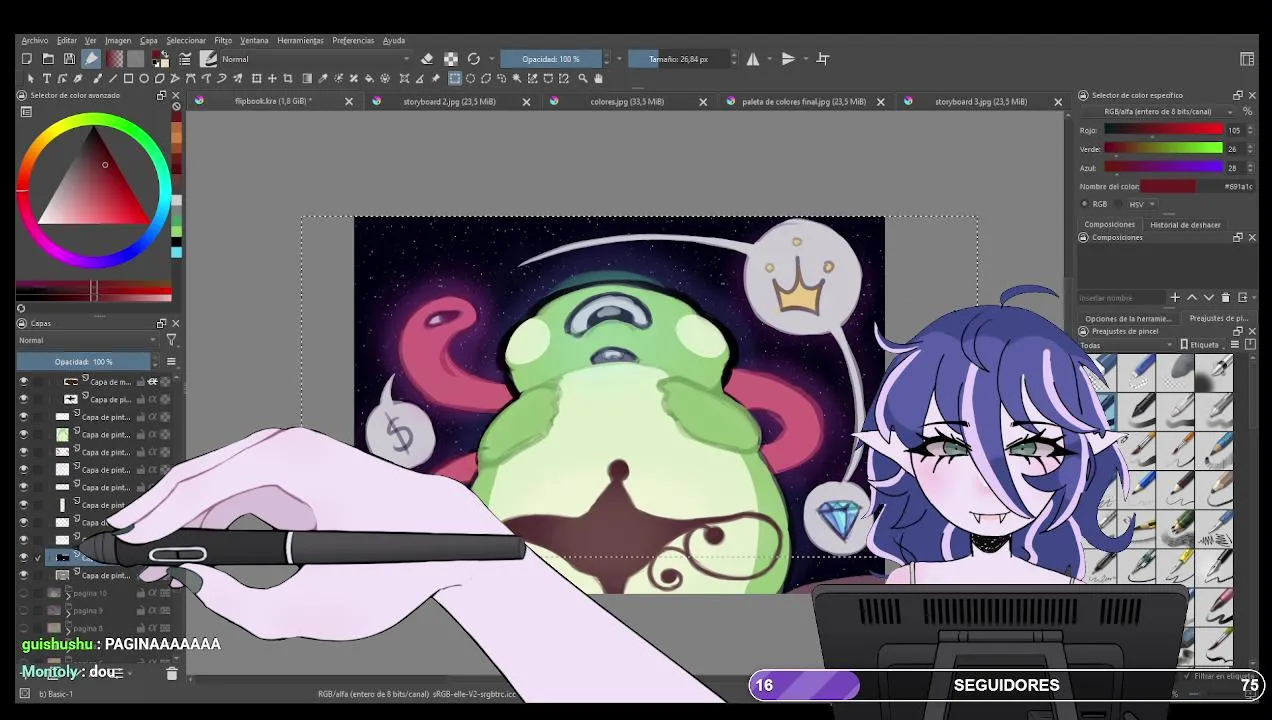Select the zoom magnifier tool
1272x720 pixels.
click(x=583, y=78)
